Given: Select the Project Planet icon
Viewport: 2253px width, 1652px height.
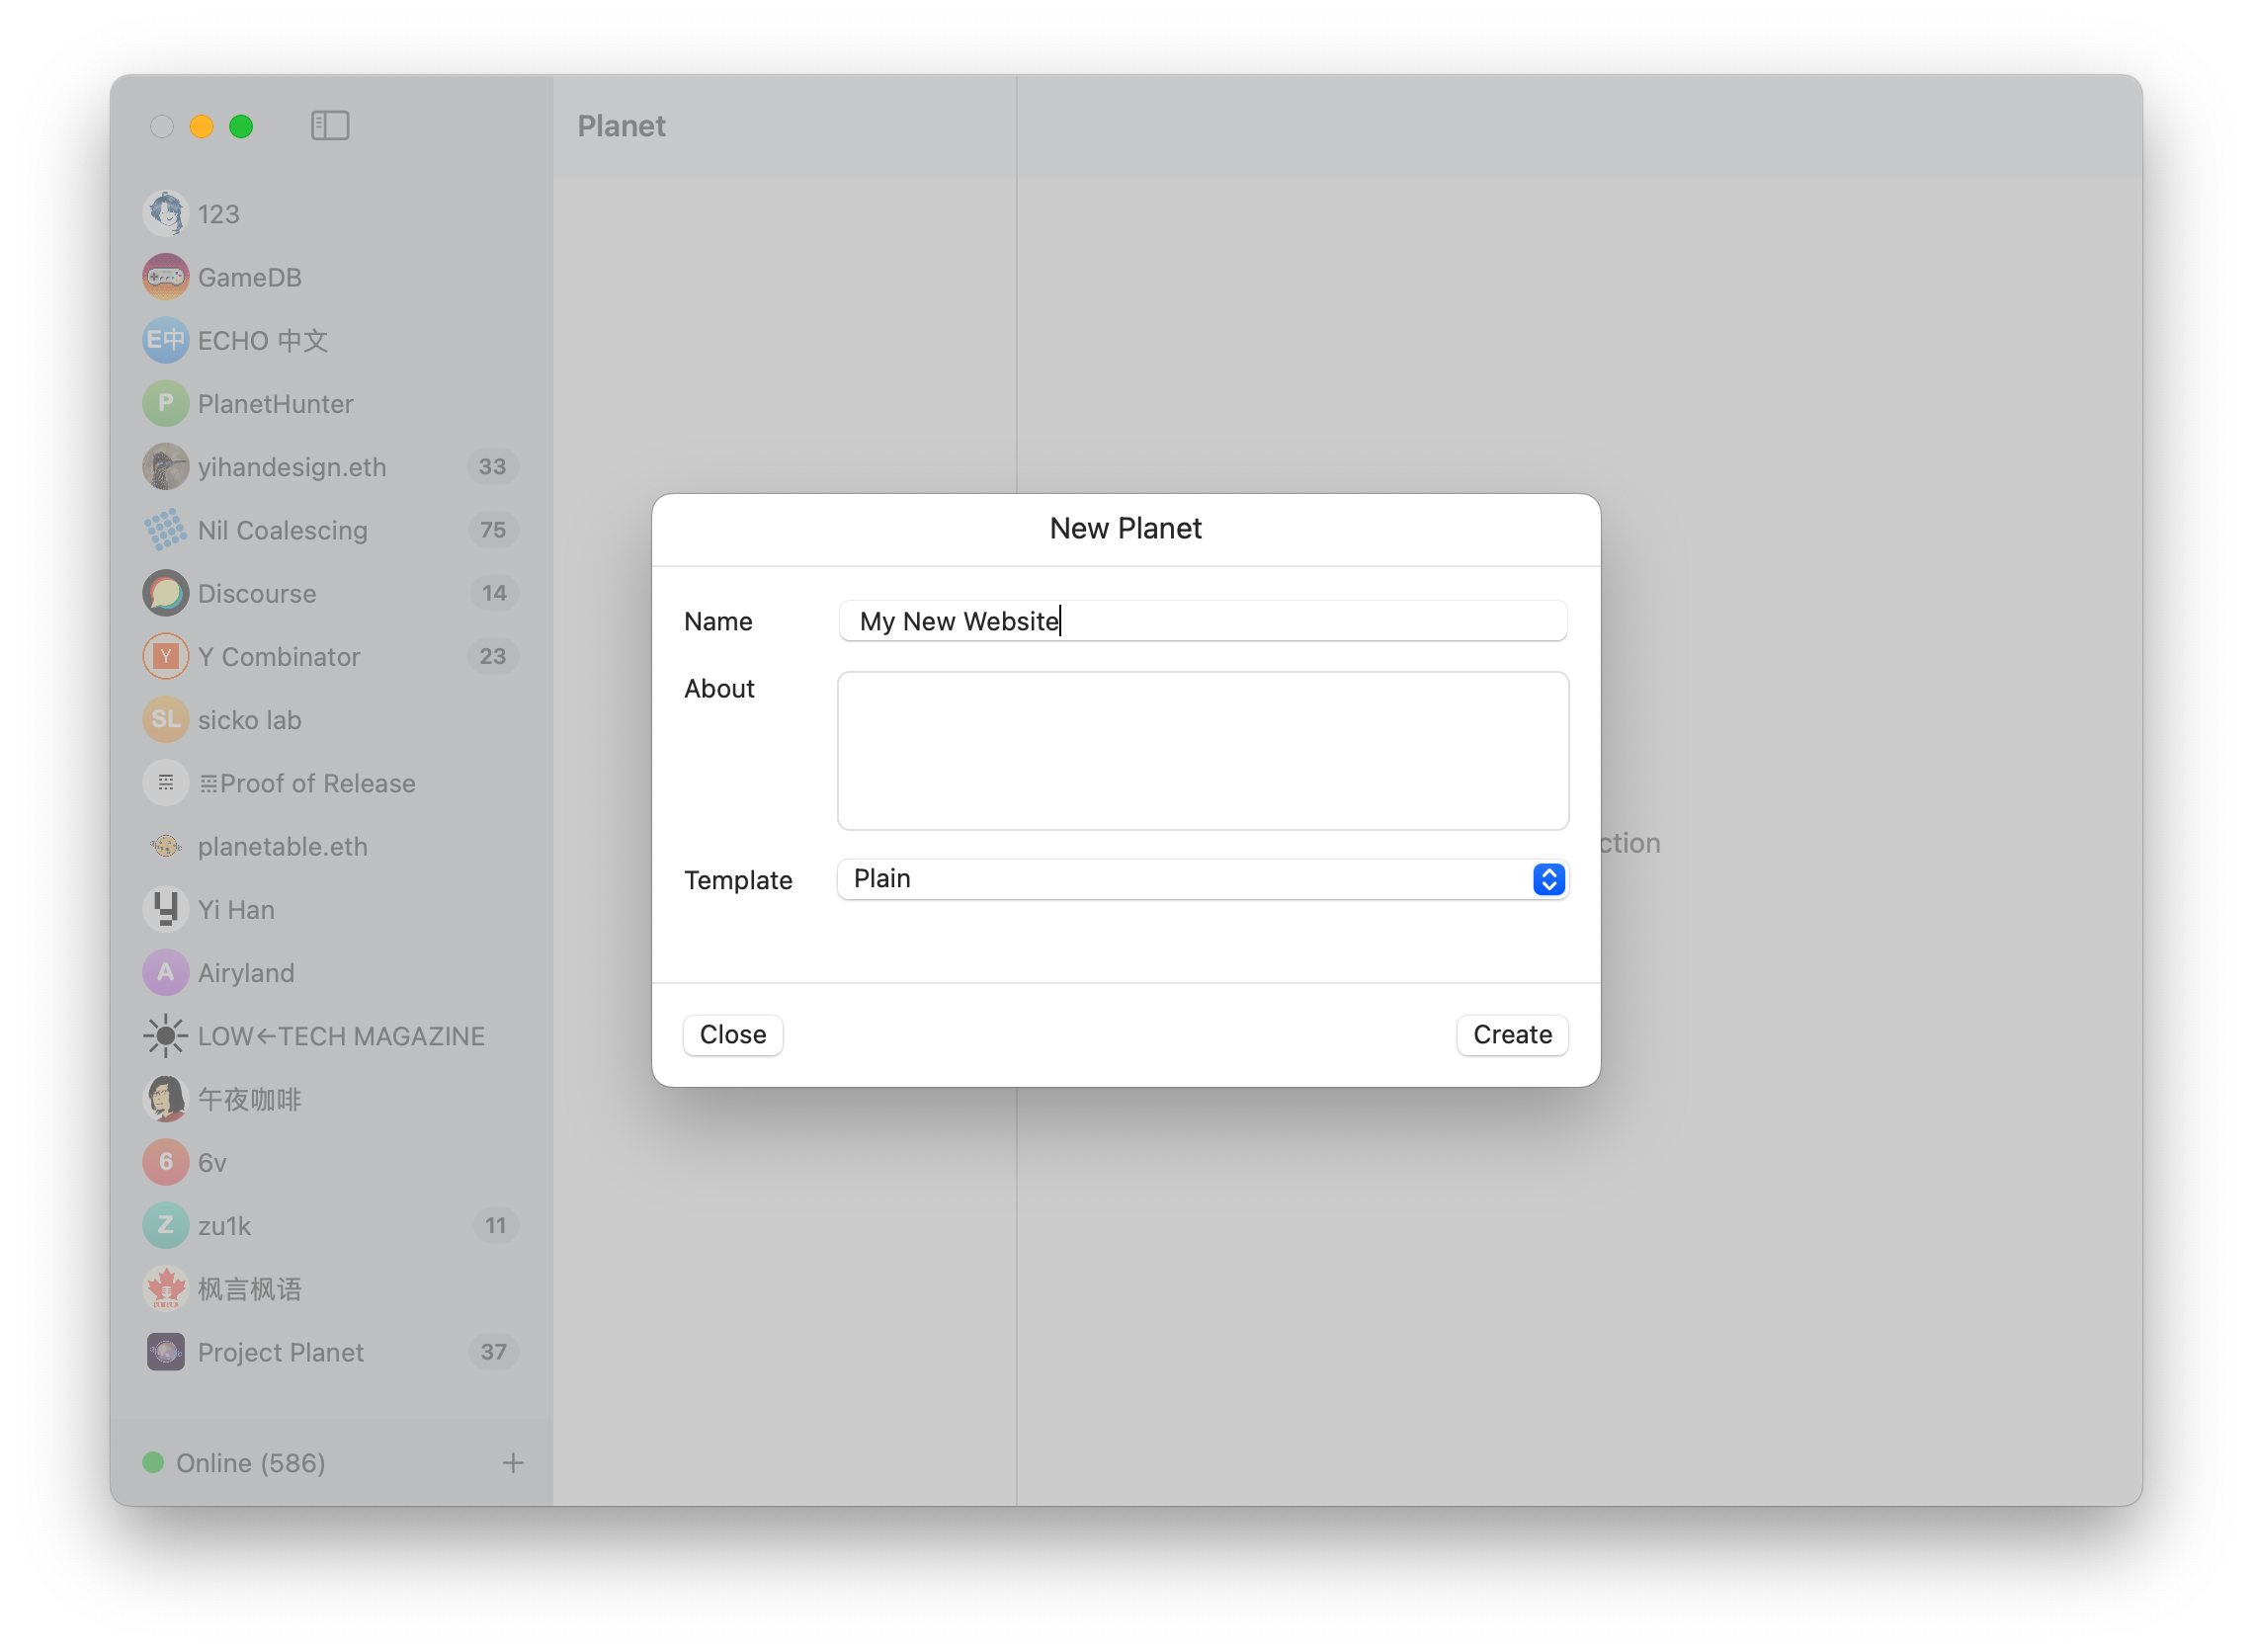Looking at the screenshot, I should pyautogui.click(x=164, y=1352).
